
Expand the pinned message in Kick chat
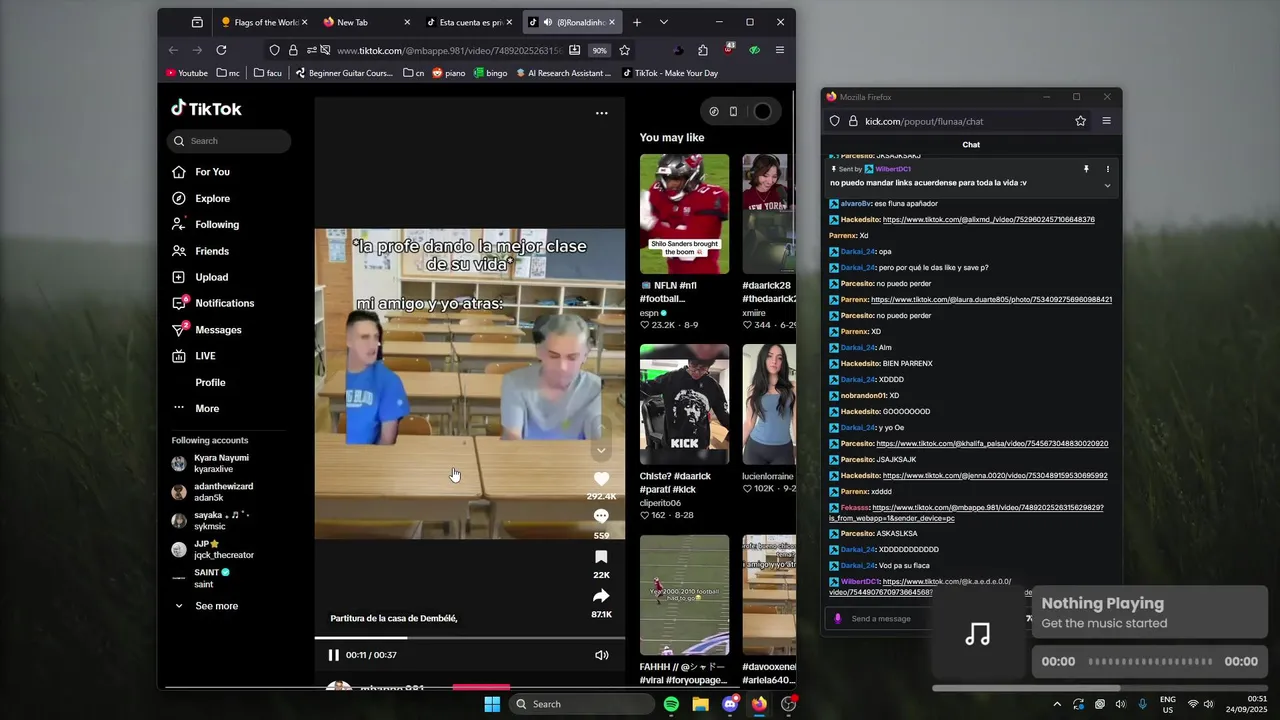[1107, 185]
